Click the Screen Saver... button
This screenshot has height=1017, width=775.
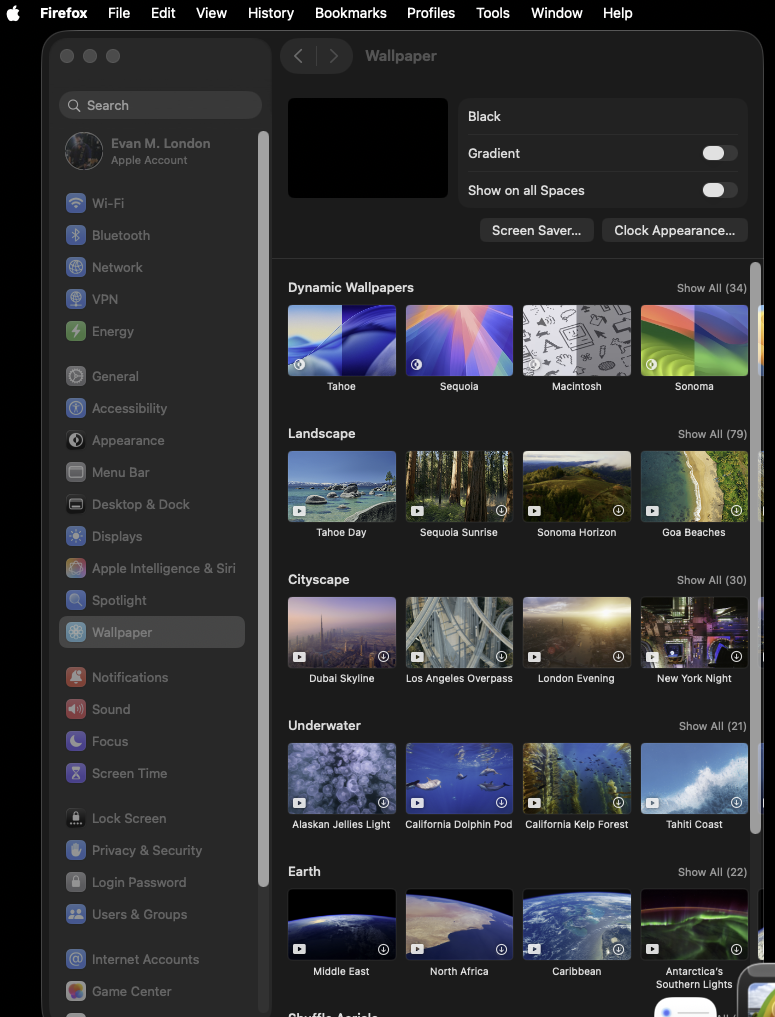(536, 230)
